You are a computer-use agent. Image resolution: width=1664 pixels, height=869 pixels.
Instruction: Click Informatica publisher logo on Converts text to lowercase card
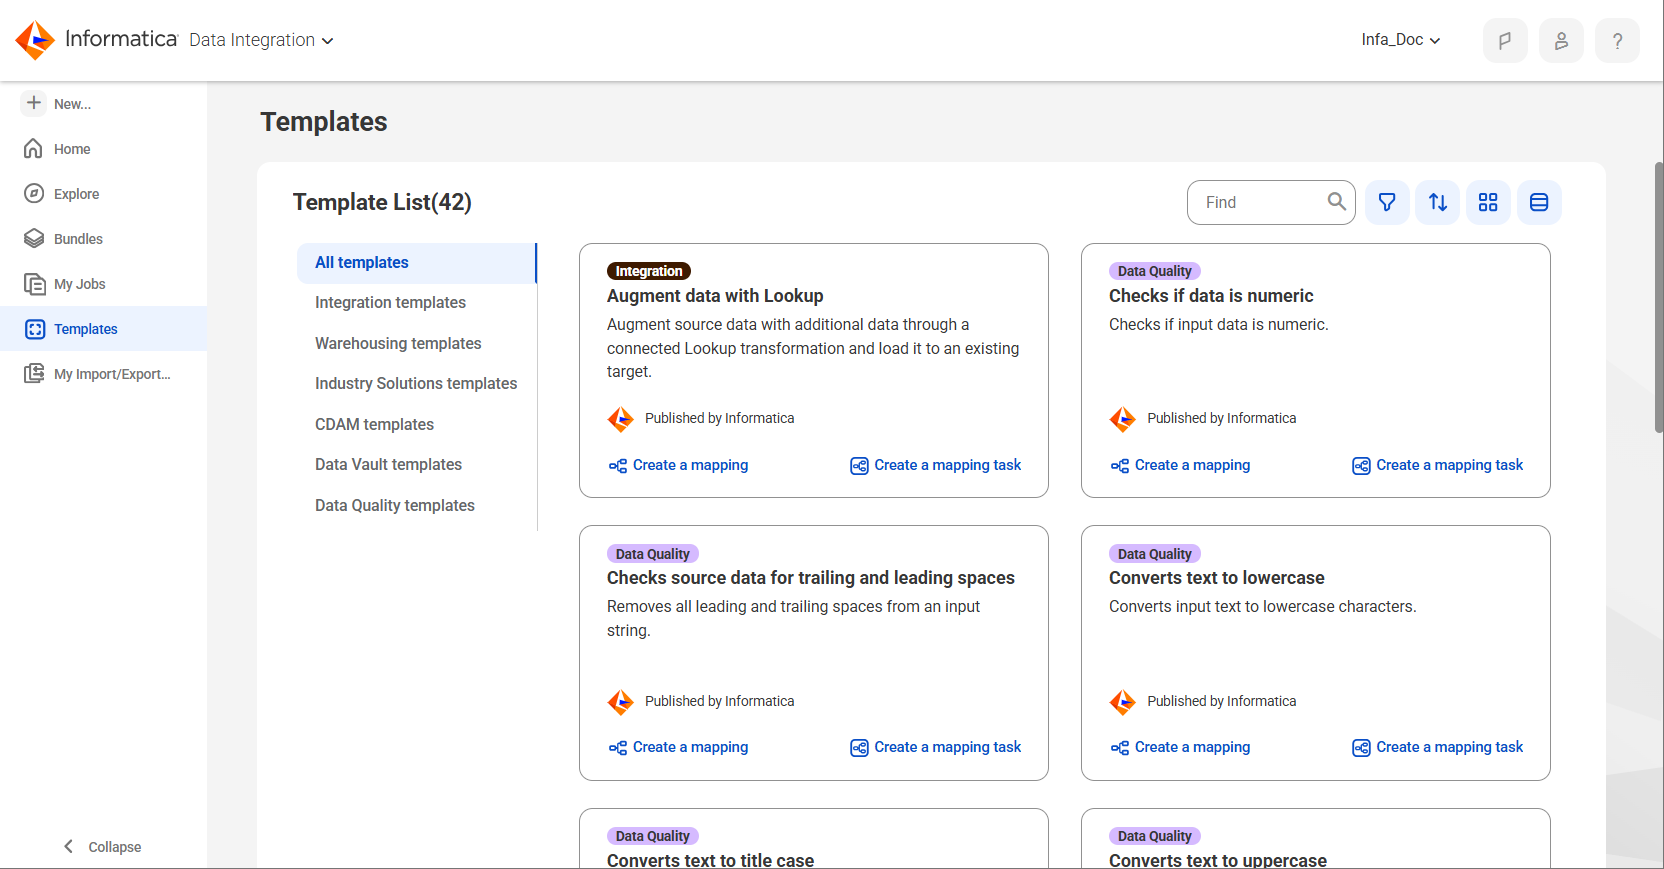(x=1123, y=702)
